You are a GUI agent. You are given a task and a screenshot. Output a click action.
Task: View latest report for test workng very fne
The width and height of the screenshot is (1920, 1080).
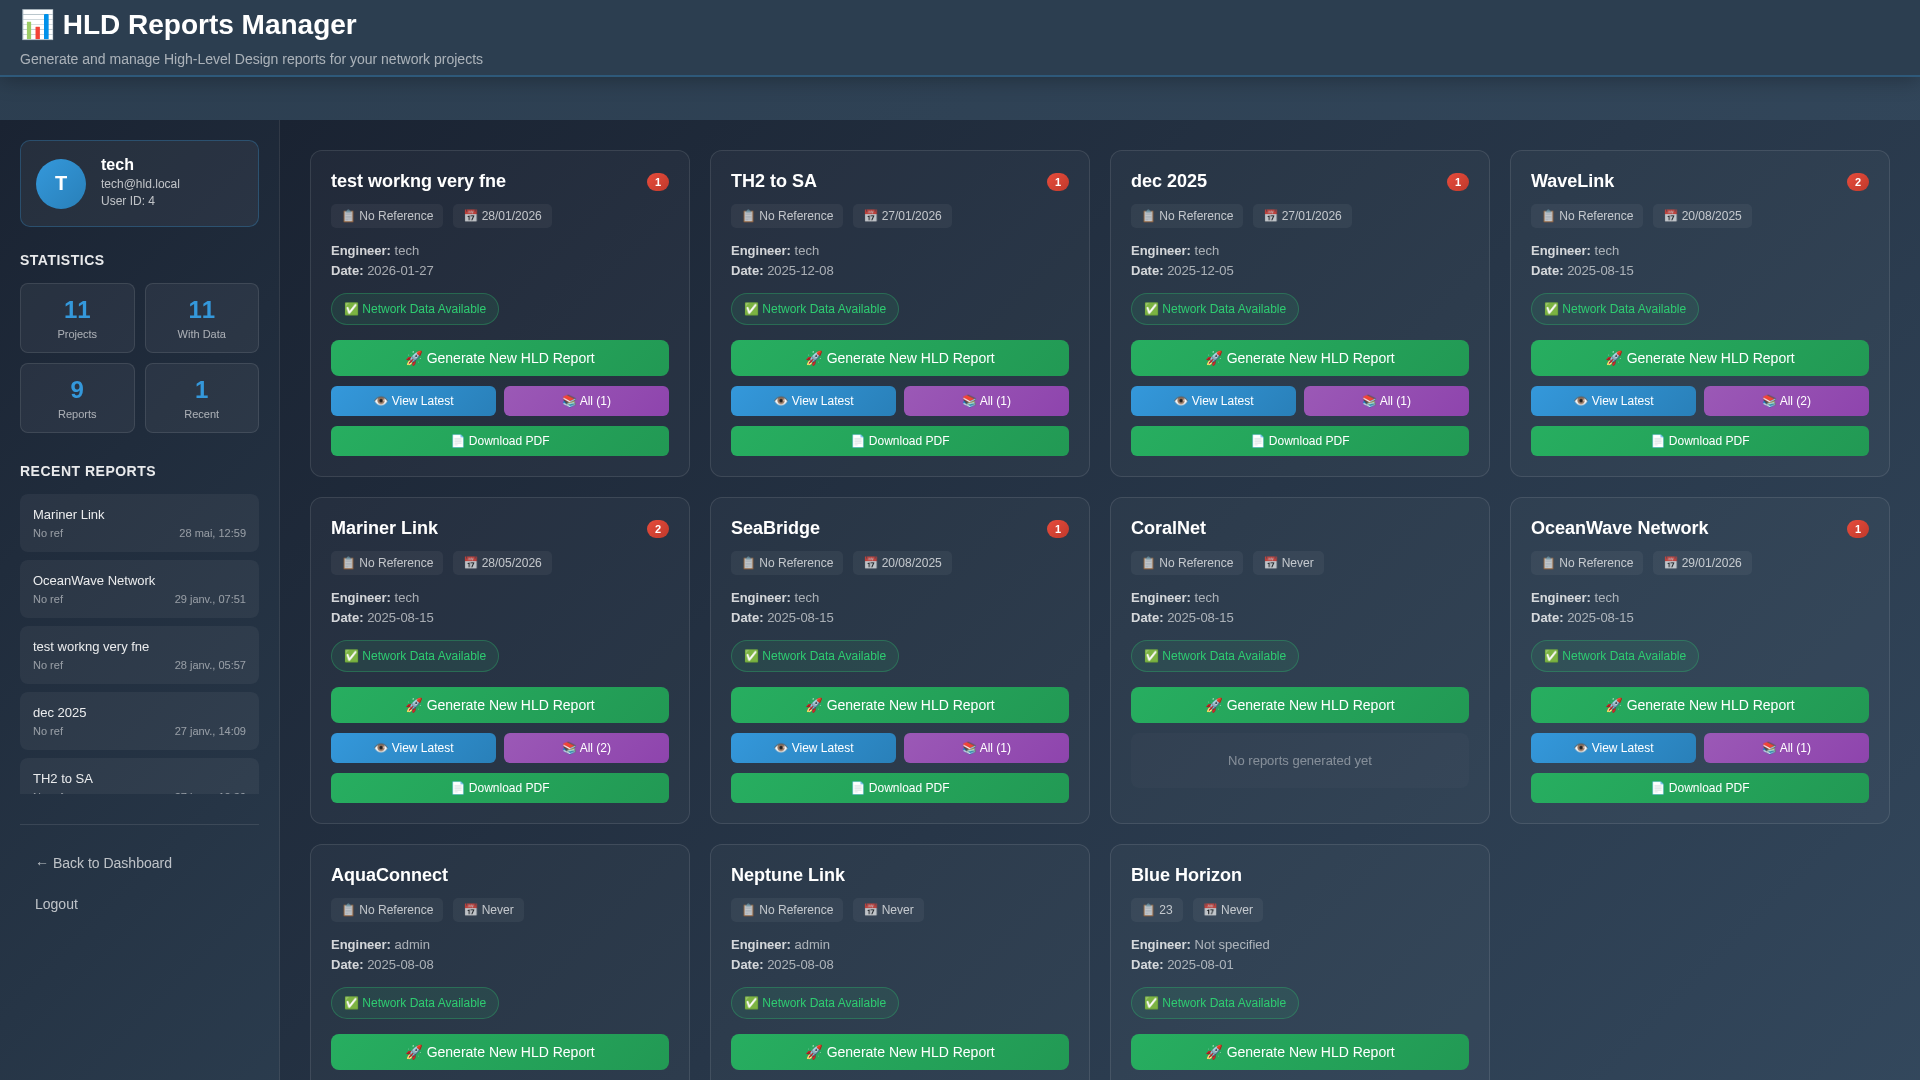coord(413,401)
